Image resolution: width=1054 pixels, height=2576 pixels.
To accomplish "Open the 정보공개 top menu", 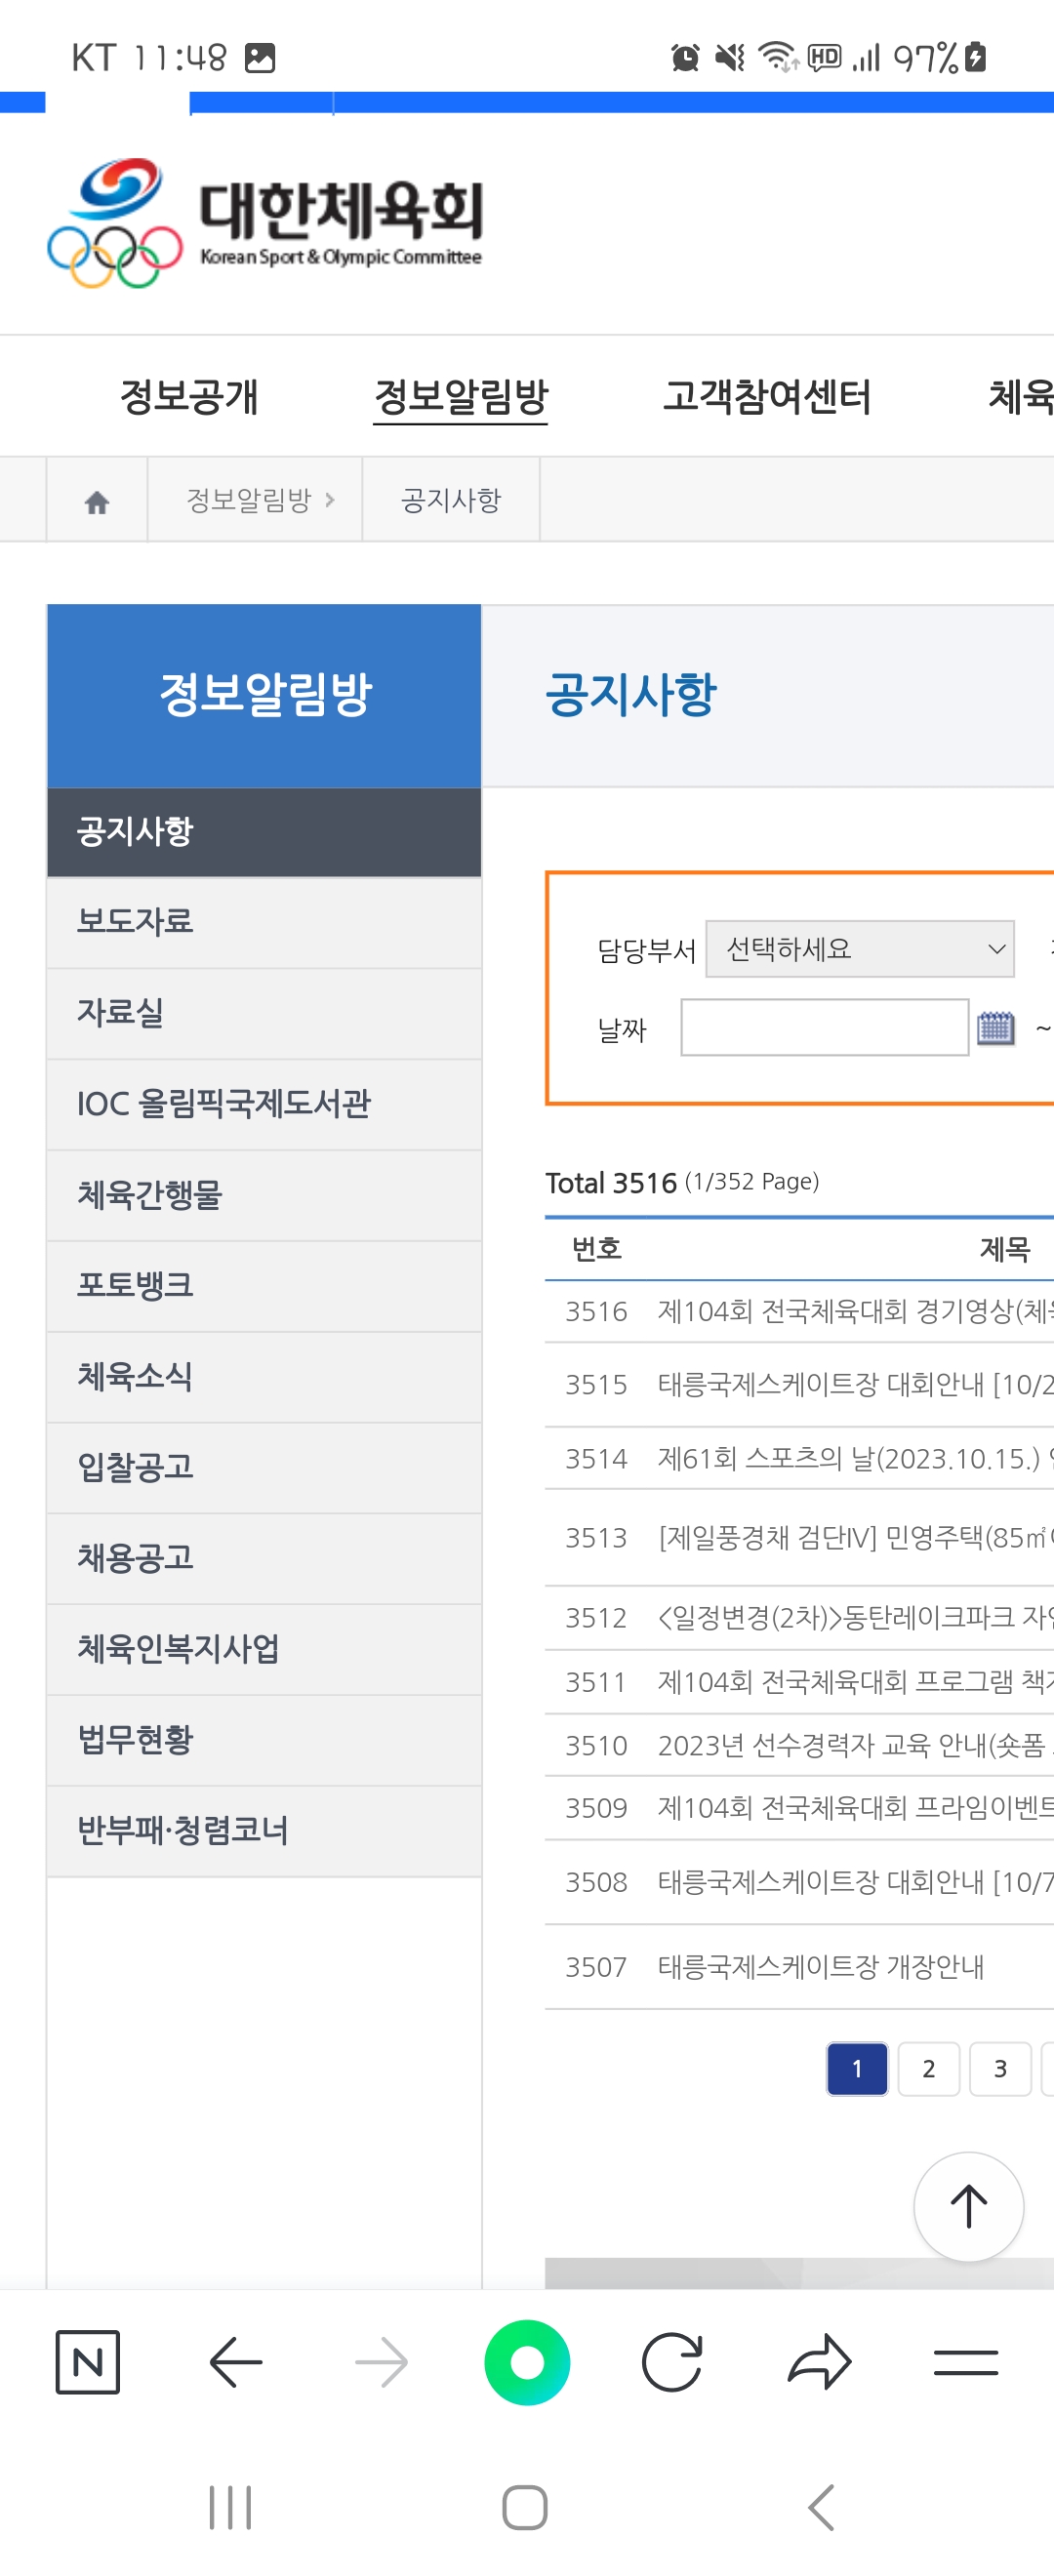I will click(189, 396).
